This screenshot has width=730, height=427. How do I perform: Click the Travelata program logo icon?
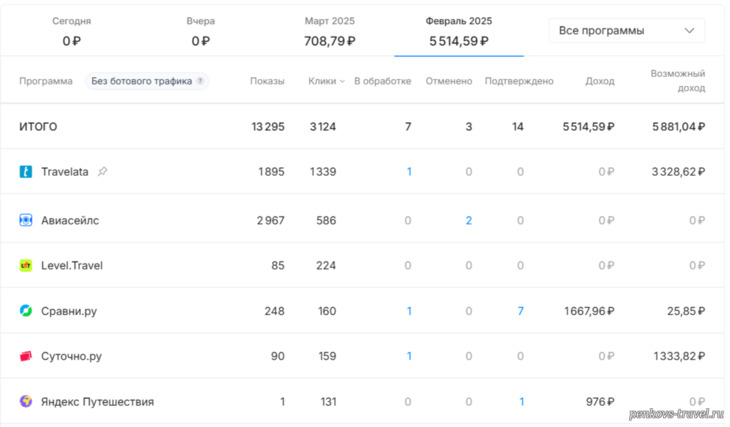26,172
